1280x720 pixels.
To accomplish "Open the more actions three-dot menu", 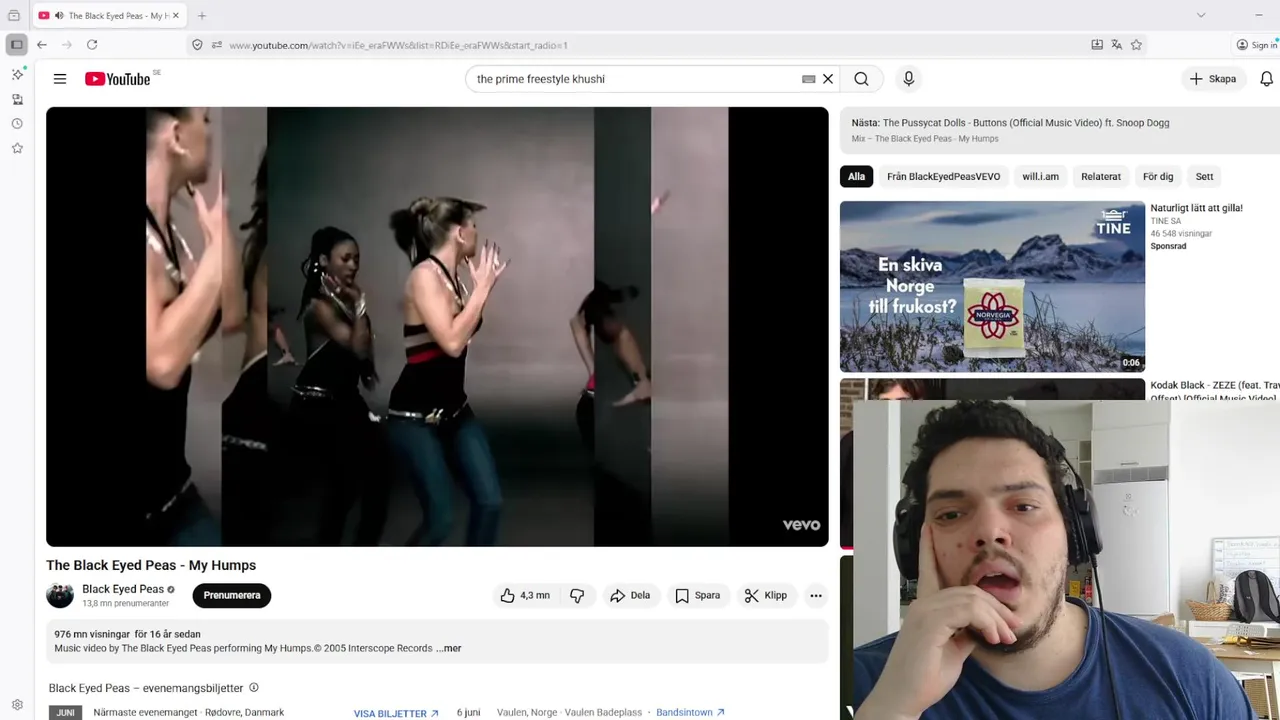I will [816, 595].
